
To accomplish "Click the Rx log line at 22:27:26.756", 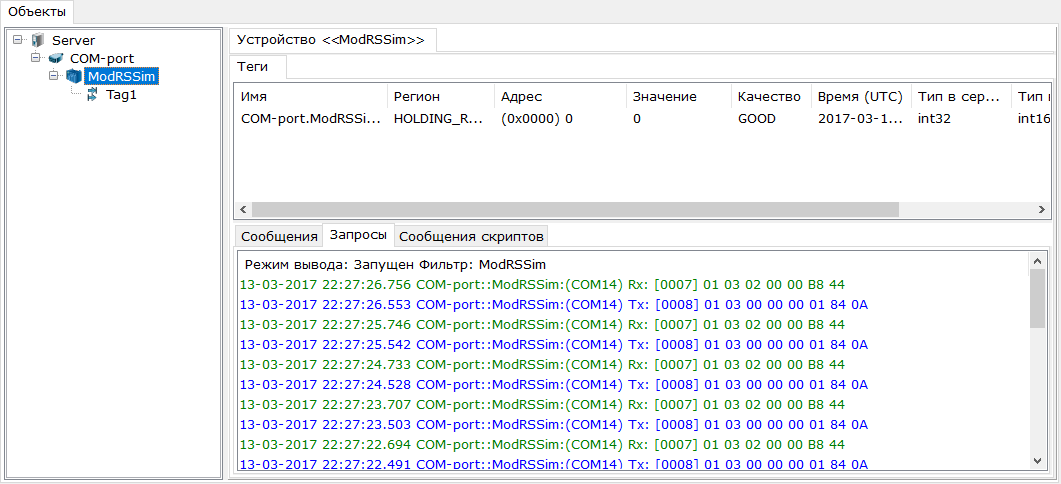I will coord(542,285).
